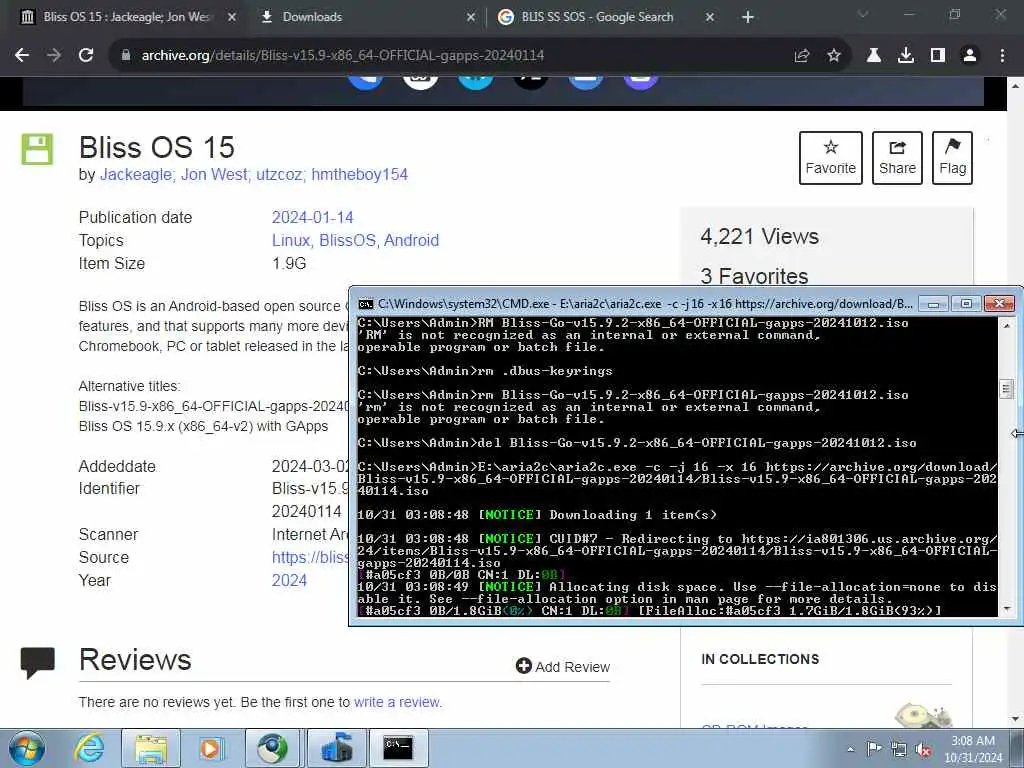
Task: Switch to the Chrome taskbar icon
Action: tap(272, 748)
